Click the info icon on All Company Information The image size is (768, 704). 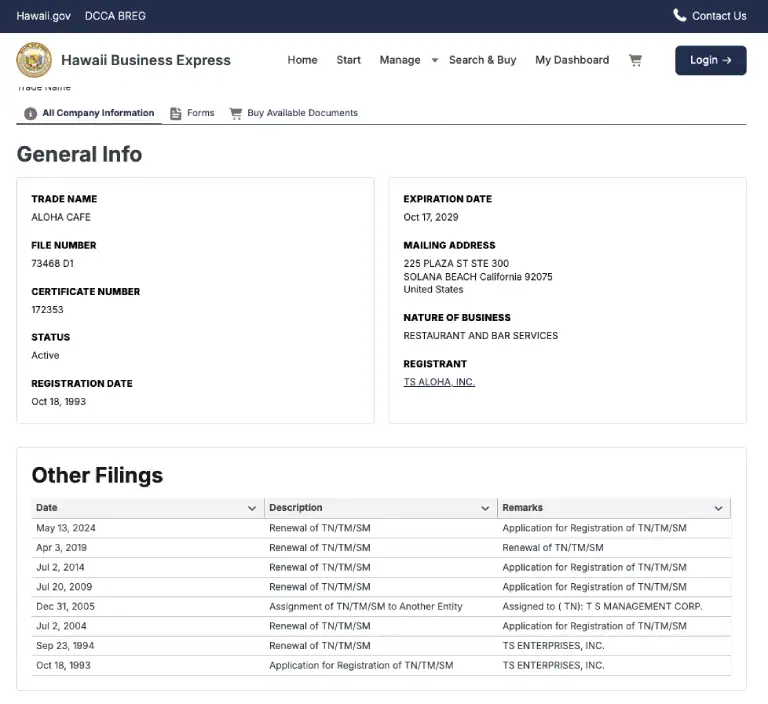pyautogui.click(x=30, y=113)
